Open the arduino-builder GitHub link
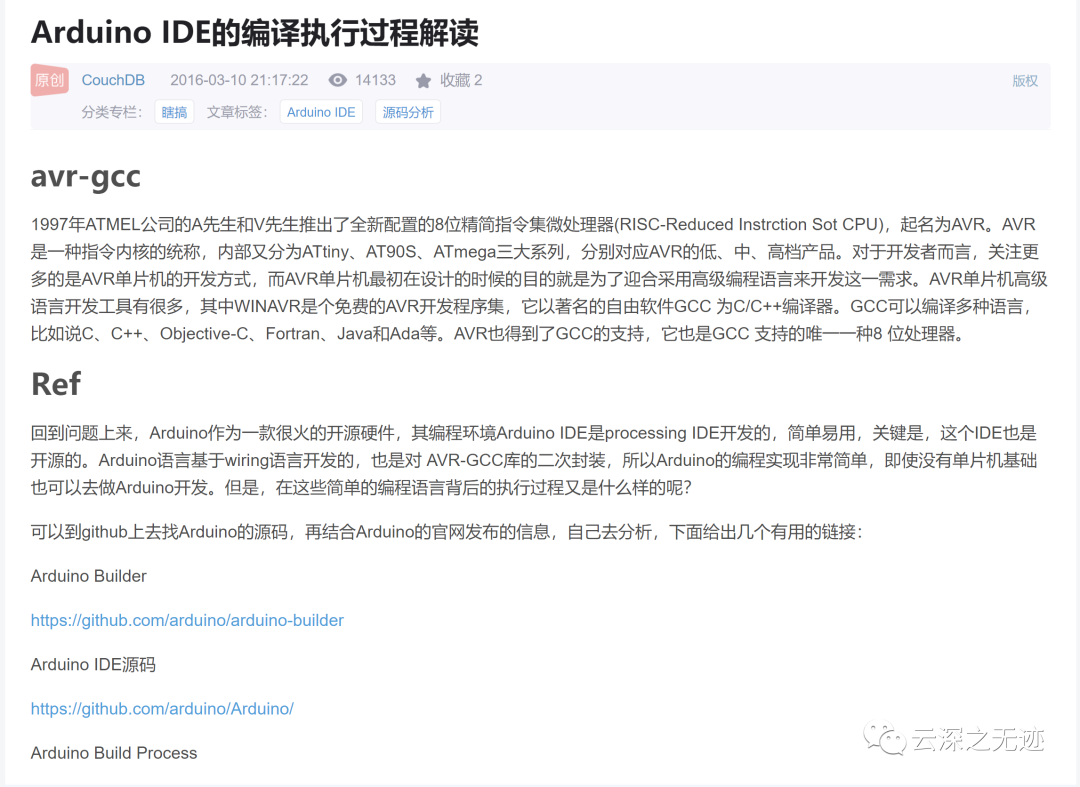Viewport: 1080px width, 787px height. coord(187,620)
